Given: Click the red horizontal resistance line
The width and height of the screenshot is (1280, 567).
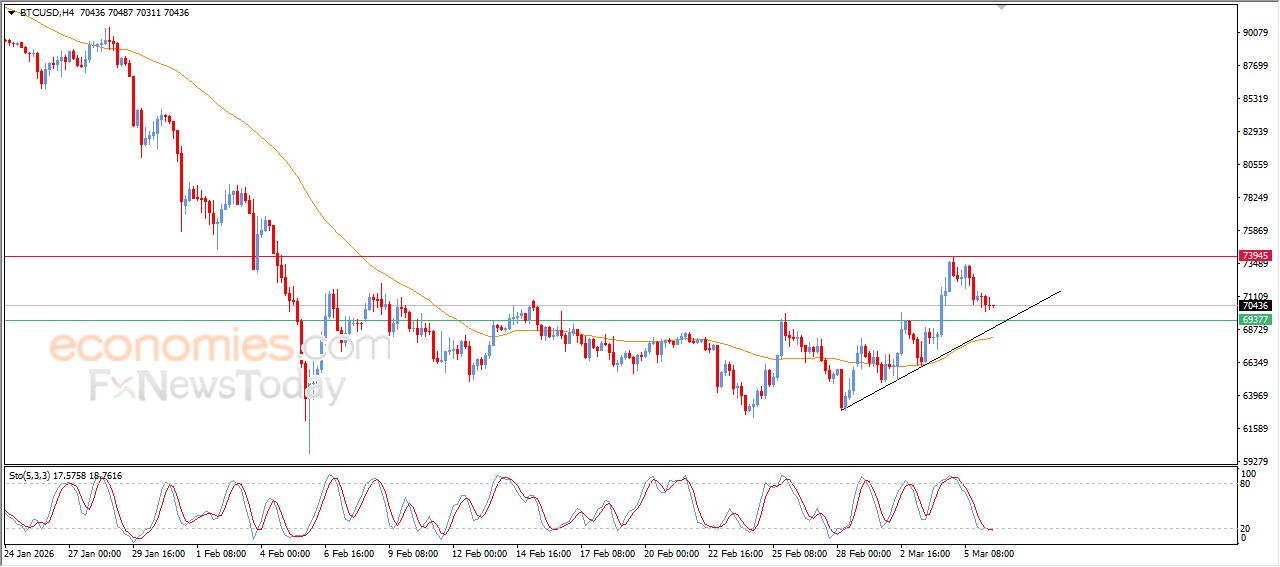Looking at the screenshot, I should 600,257.
